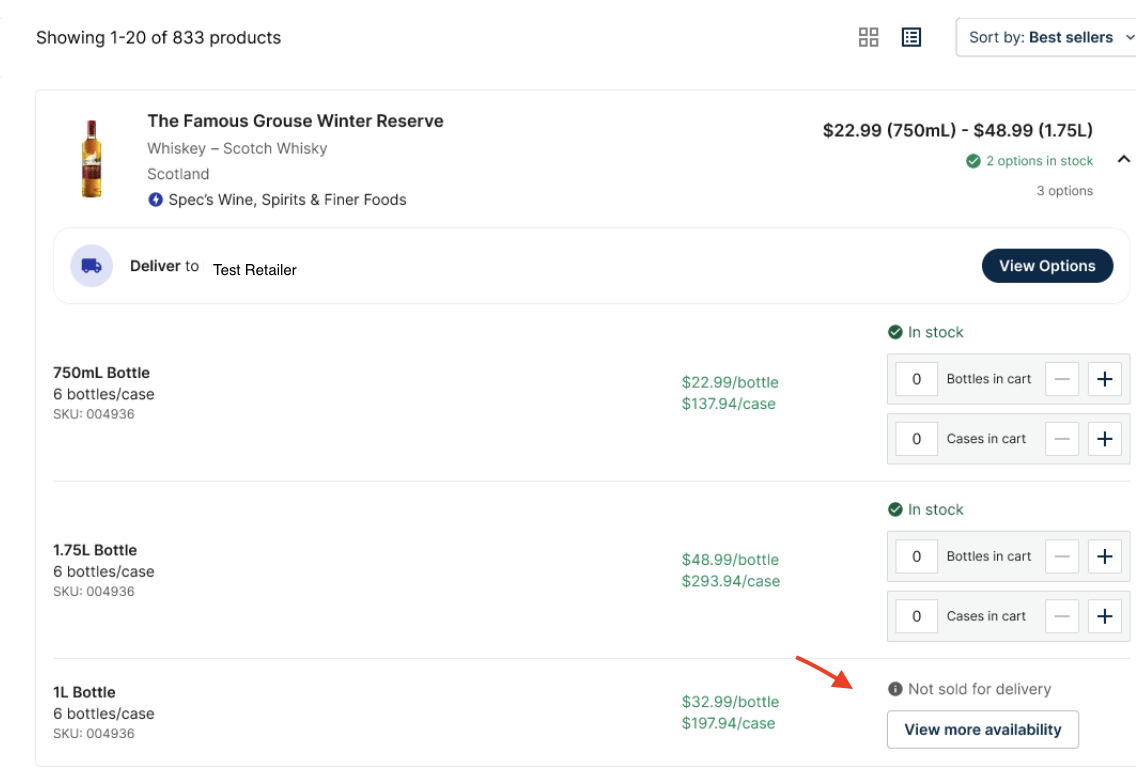The image size is (1136, 782).
Task: Click the In stock icon for 1.75L Bottle
Action: (896, 509)
